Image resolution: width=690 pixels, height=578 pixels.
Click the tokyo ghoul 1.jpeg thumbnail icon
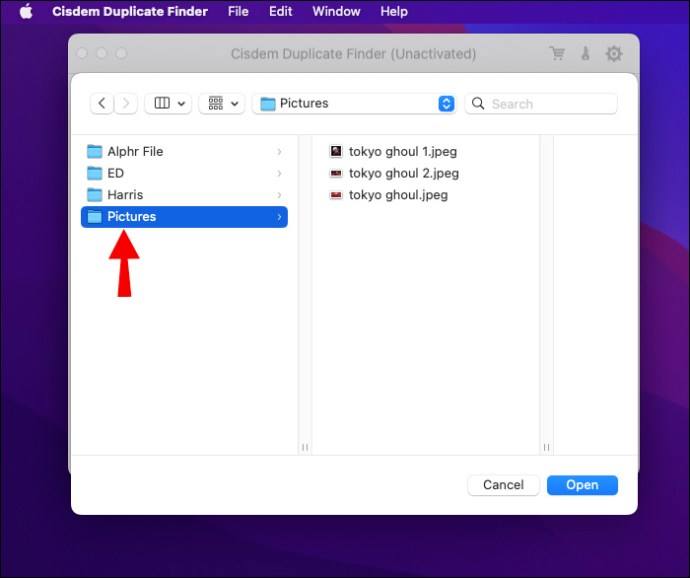[x=336, y=151]
